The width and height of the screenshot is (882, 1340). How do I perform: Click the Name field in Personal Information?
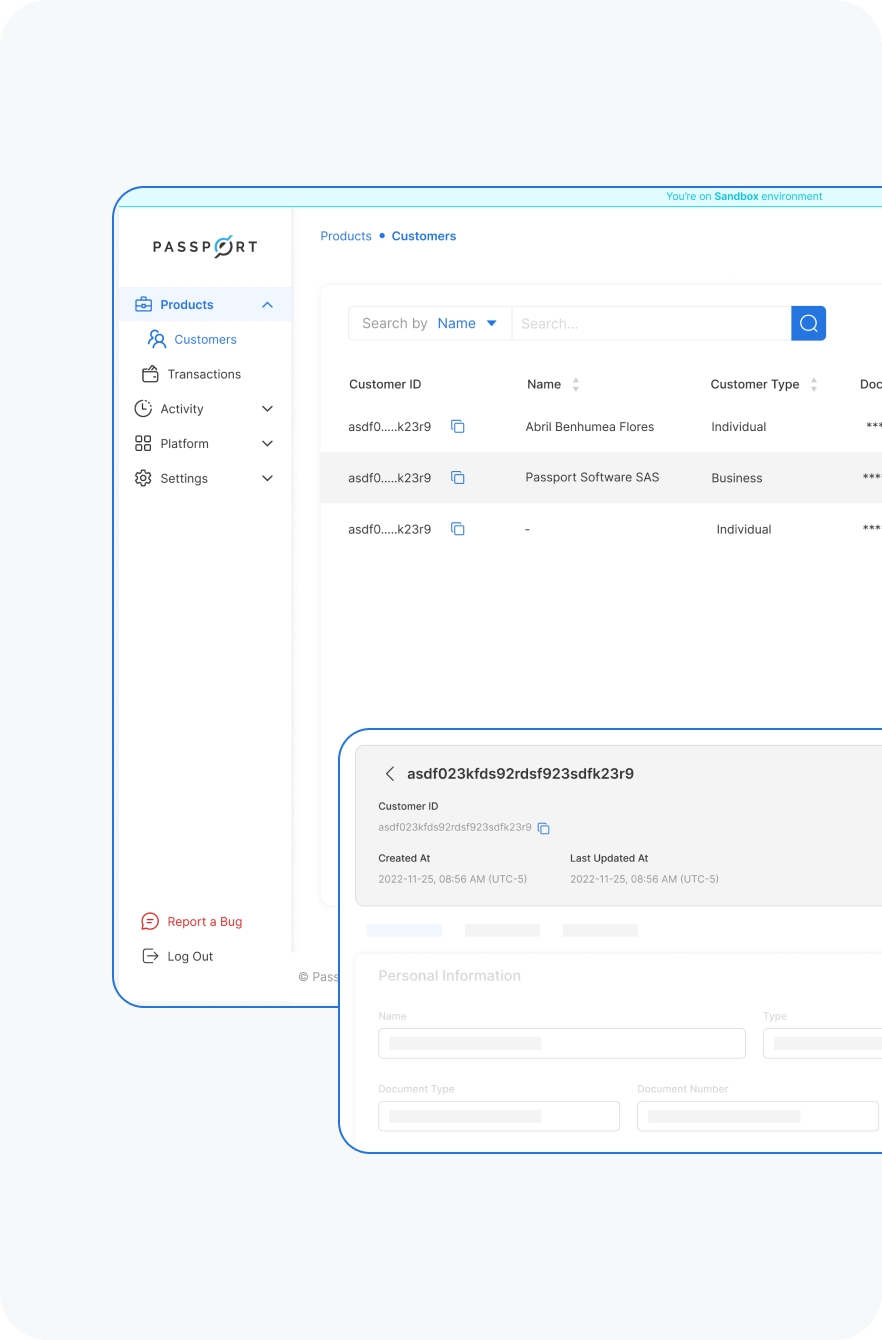pos(562,1043)
